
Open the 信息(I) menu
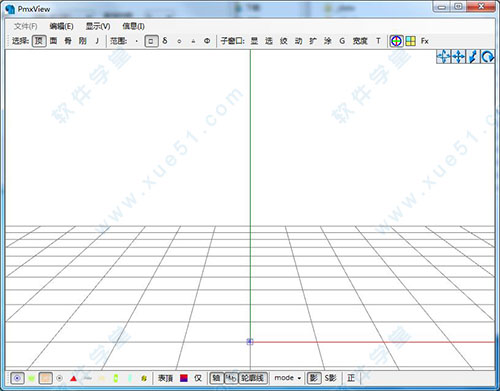tap(133, 26)
